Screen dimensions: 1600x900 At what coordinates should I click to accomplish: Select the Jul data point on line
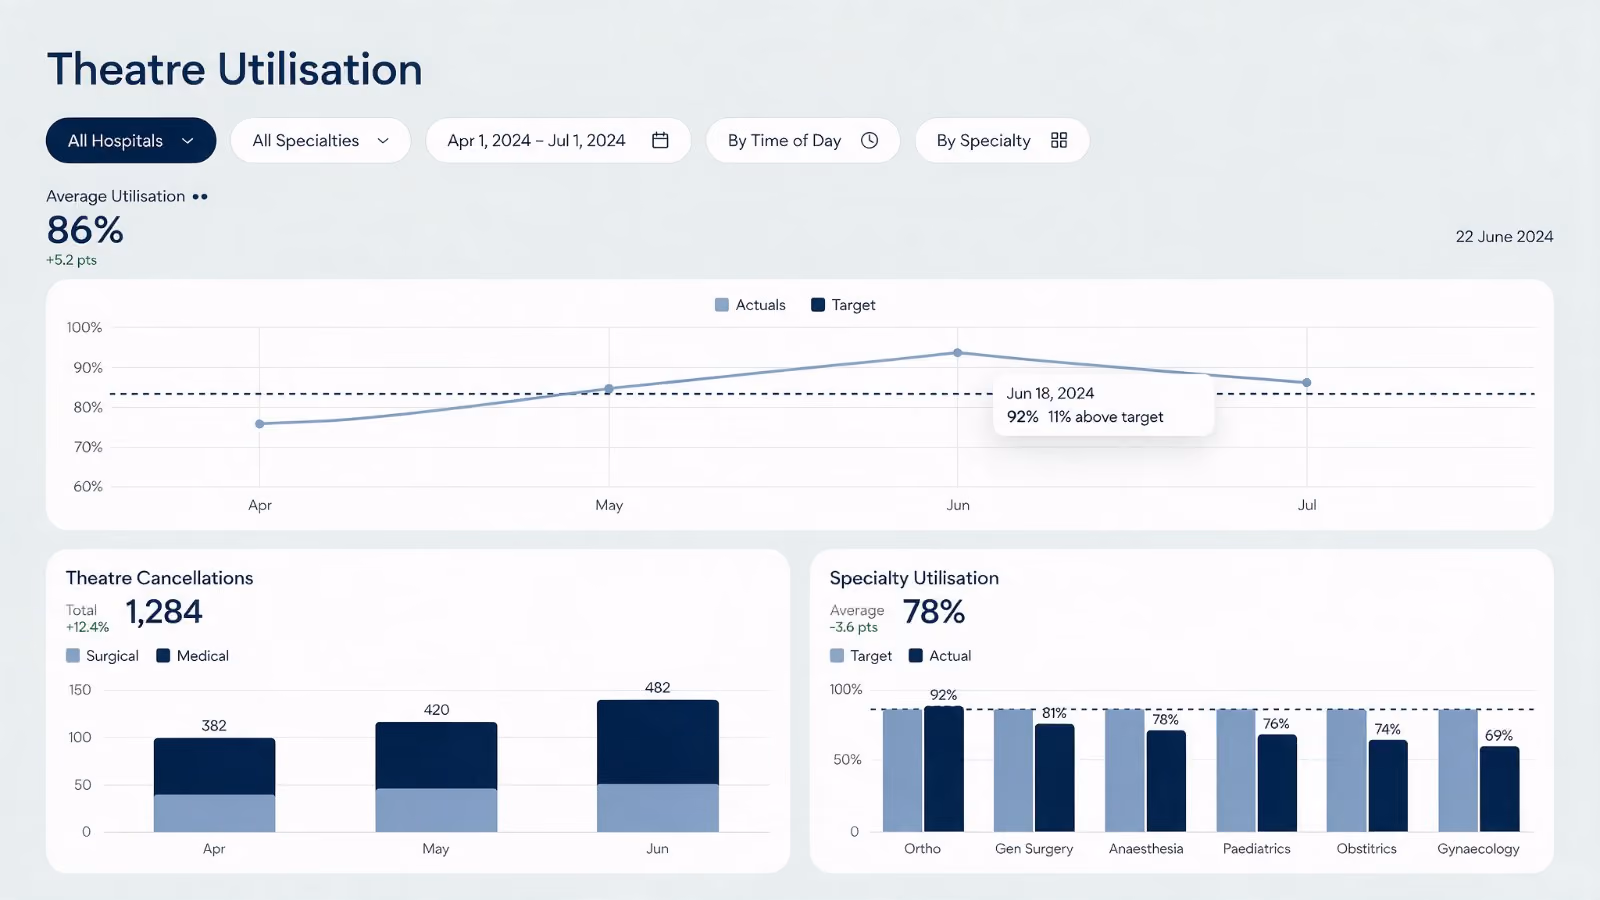coord(1307,383)
